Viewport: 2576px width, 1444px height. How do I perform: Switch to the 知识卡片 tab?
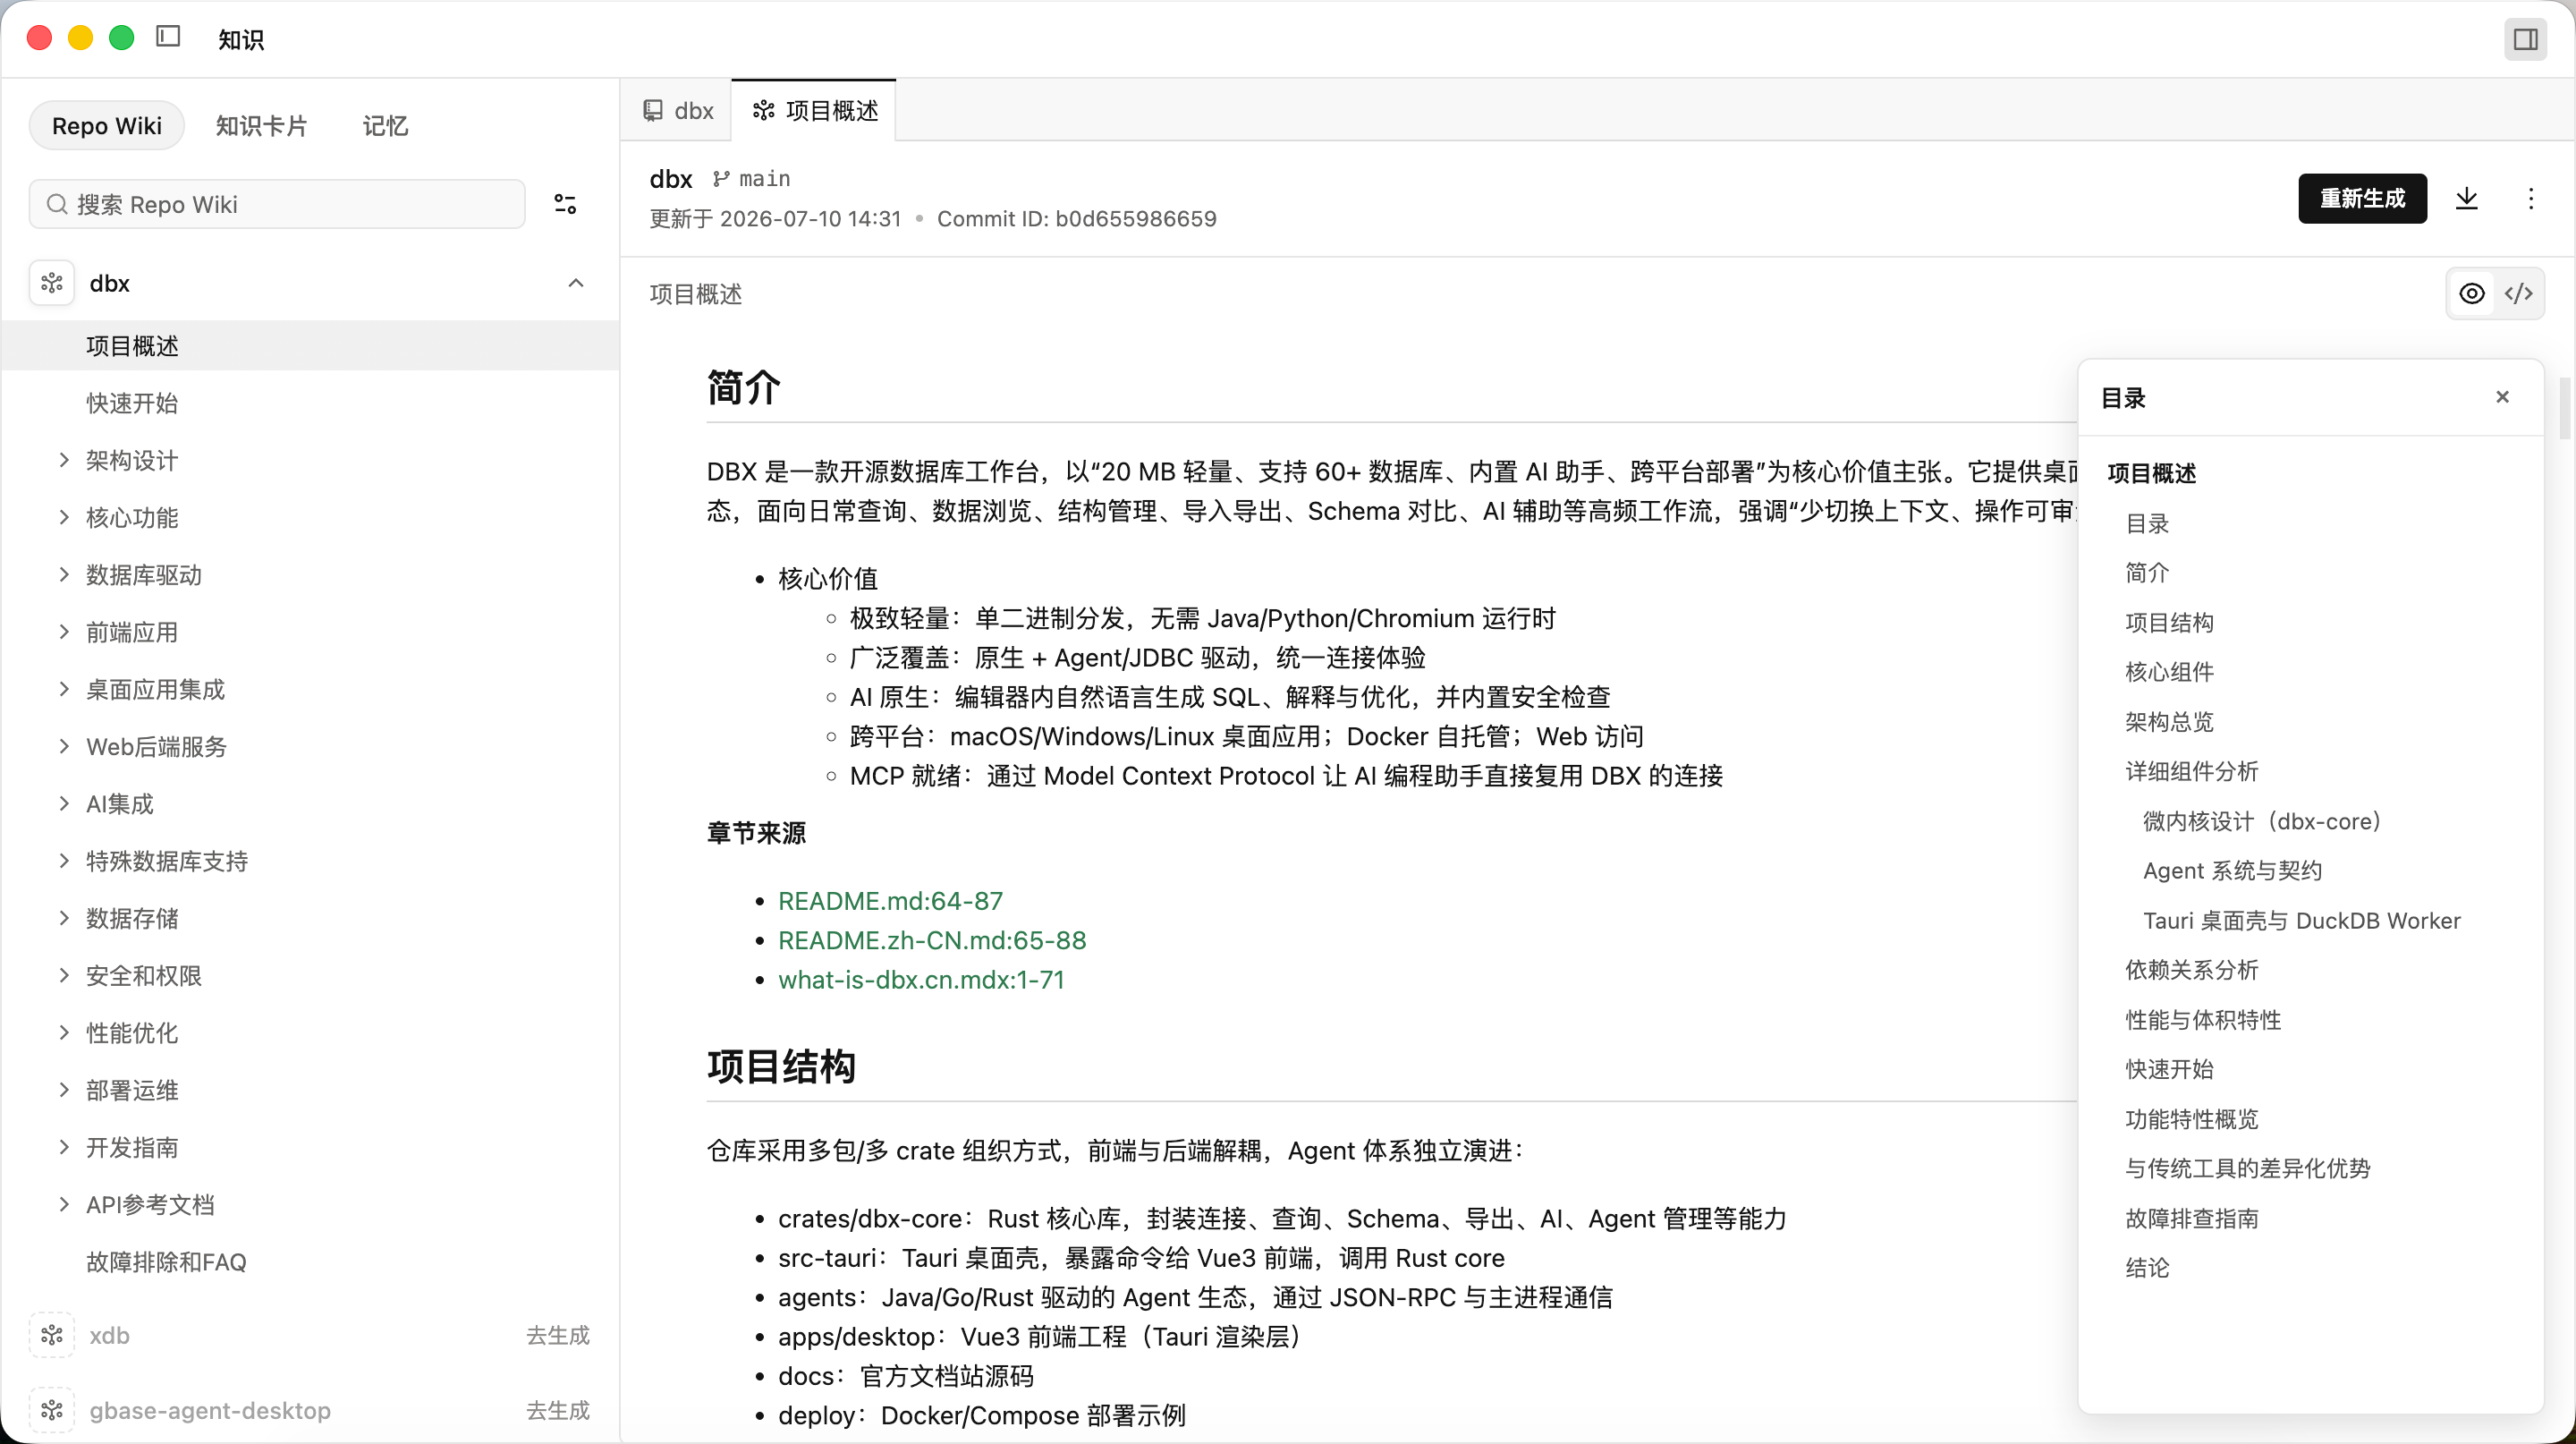pos(262,126)
